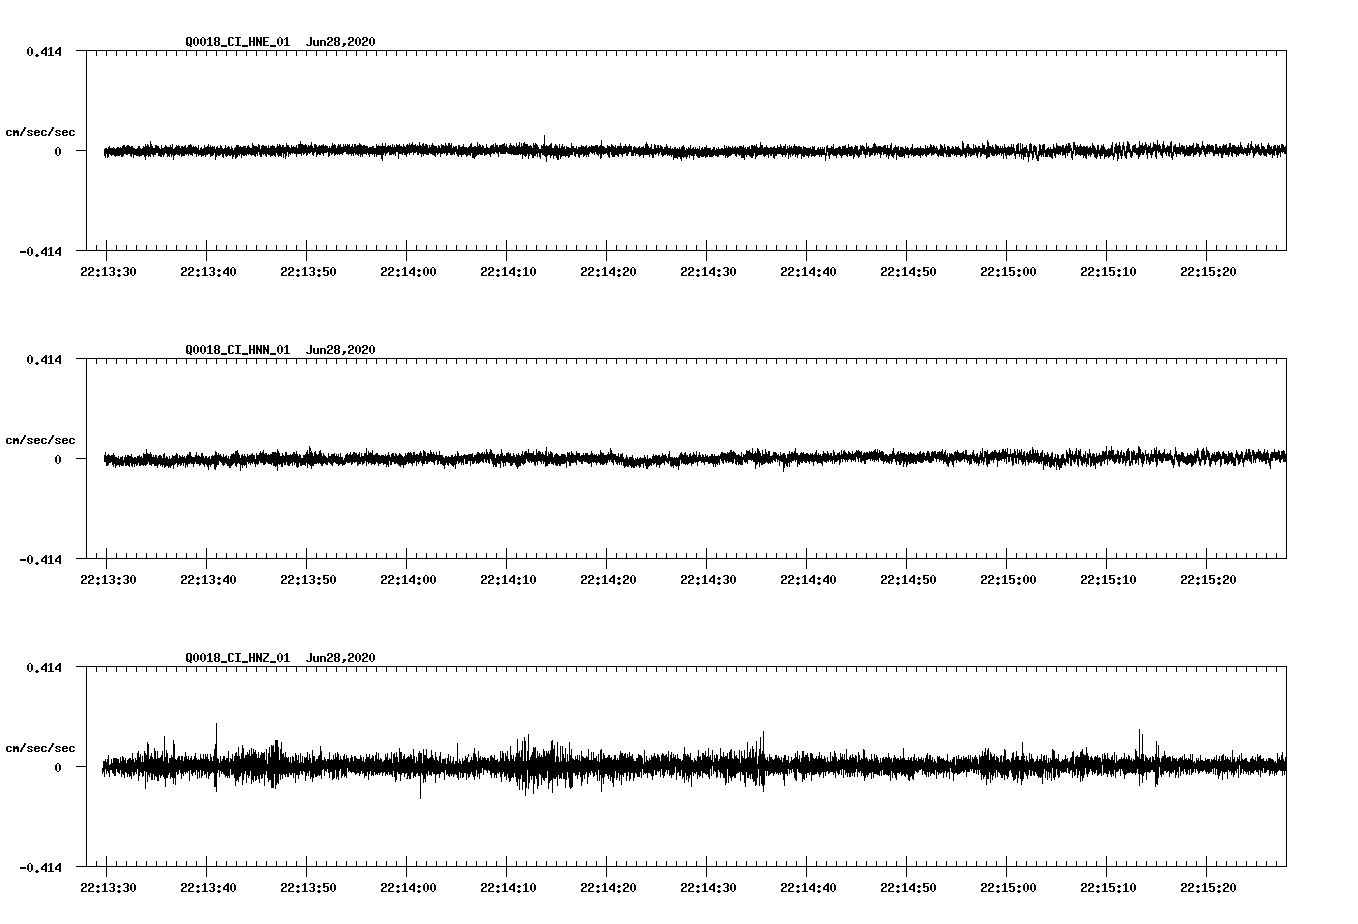The width and height of the screenshot is (1358, 924).
Task: Click 22:14:00 time label under HNE plot
Action: pos(408,272)
